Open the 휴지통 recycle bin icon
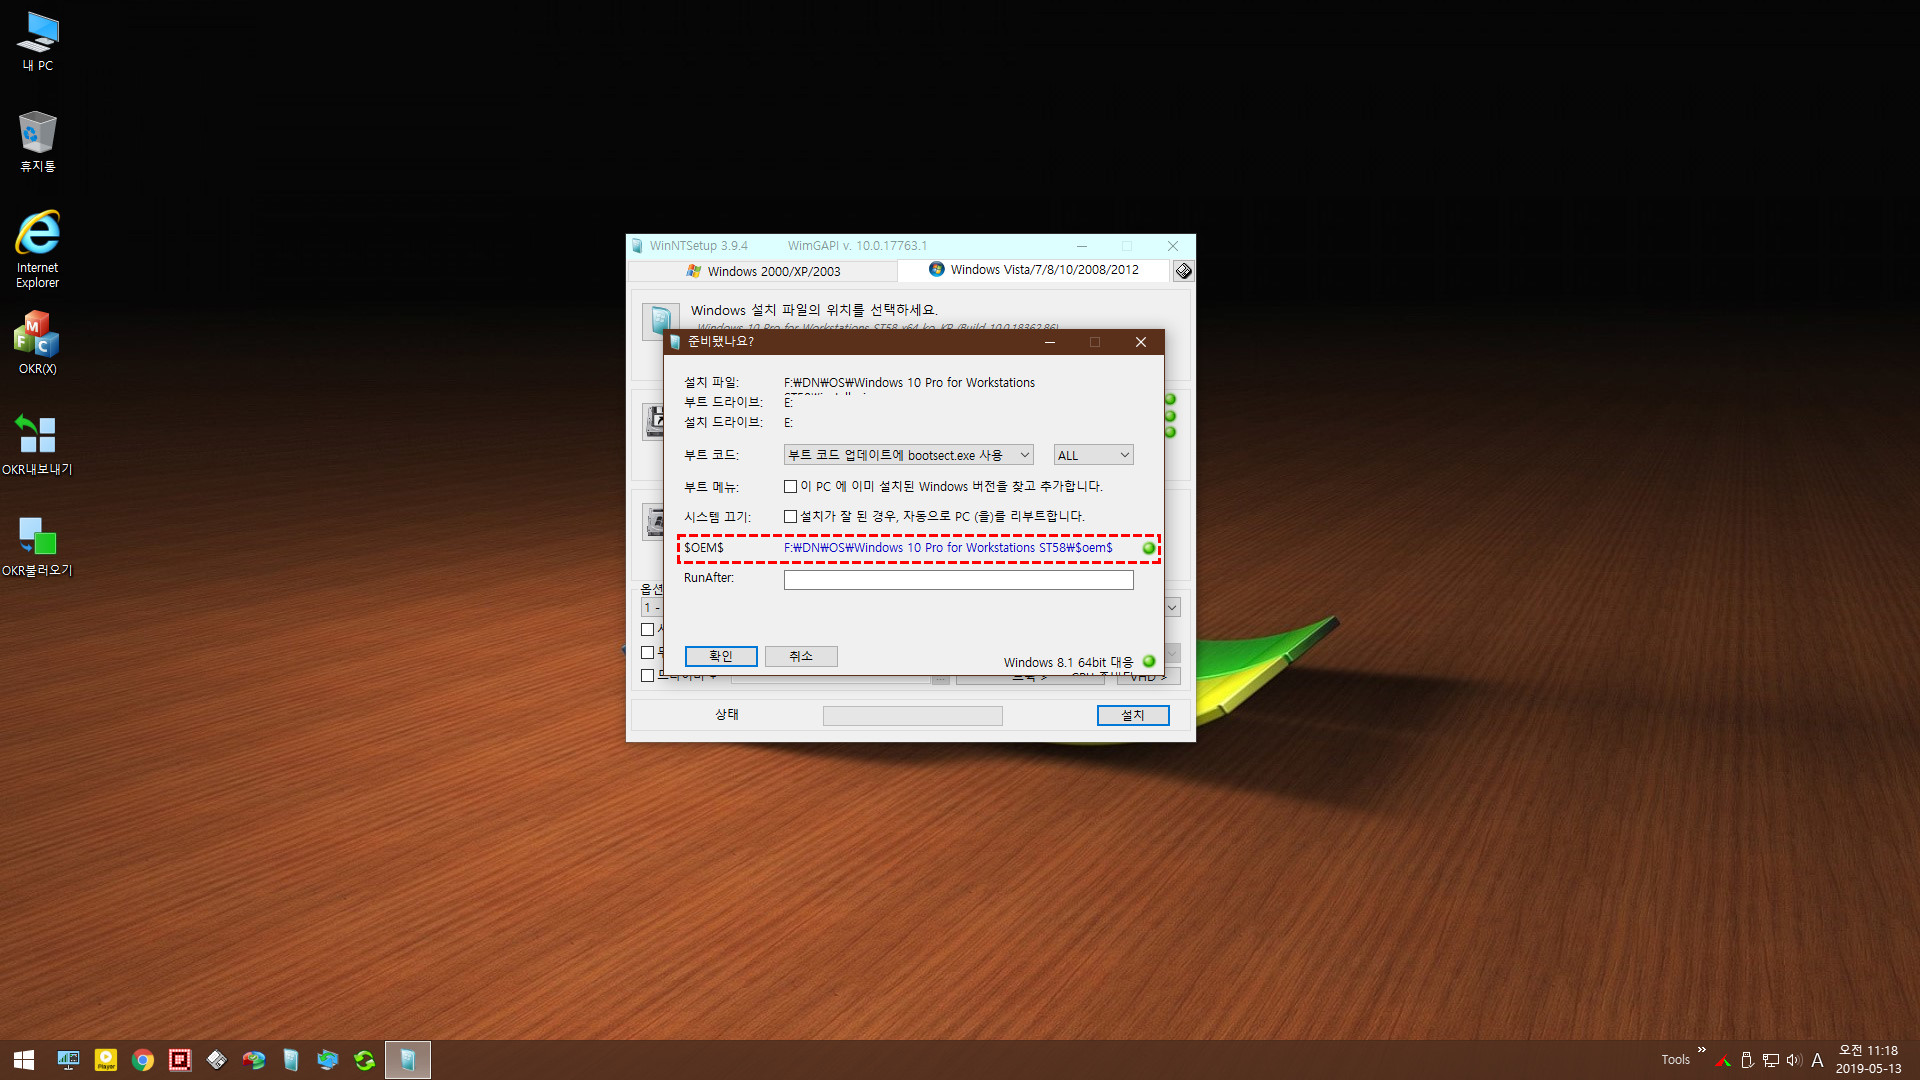Viewport: 1920px width, 1080px height. [x=38, y=142]
